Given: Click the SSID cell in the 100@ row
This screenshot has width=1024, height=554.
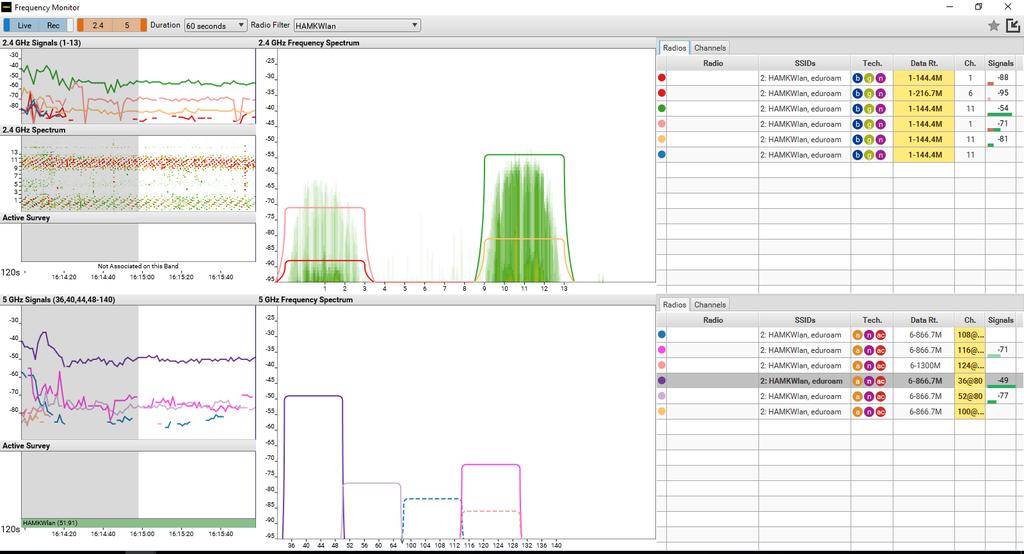Looking at the screenshot, I should point(805,412).
